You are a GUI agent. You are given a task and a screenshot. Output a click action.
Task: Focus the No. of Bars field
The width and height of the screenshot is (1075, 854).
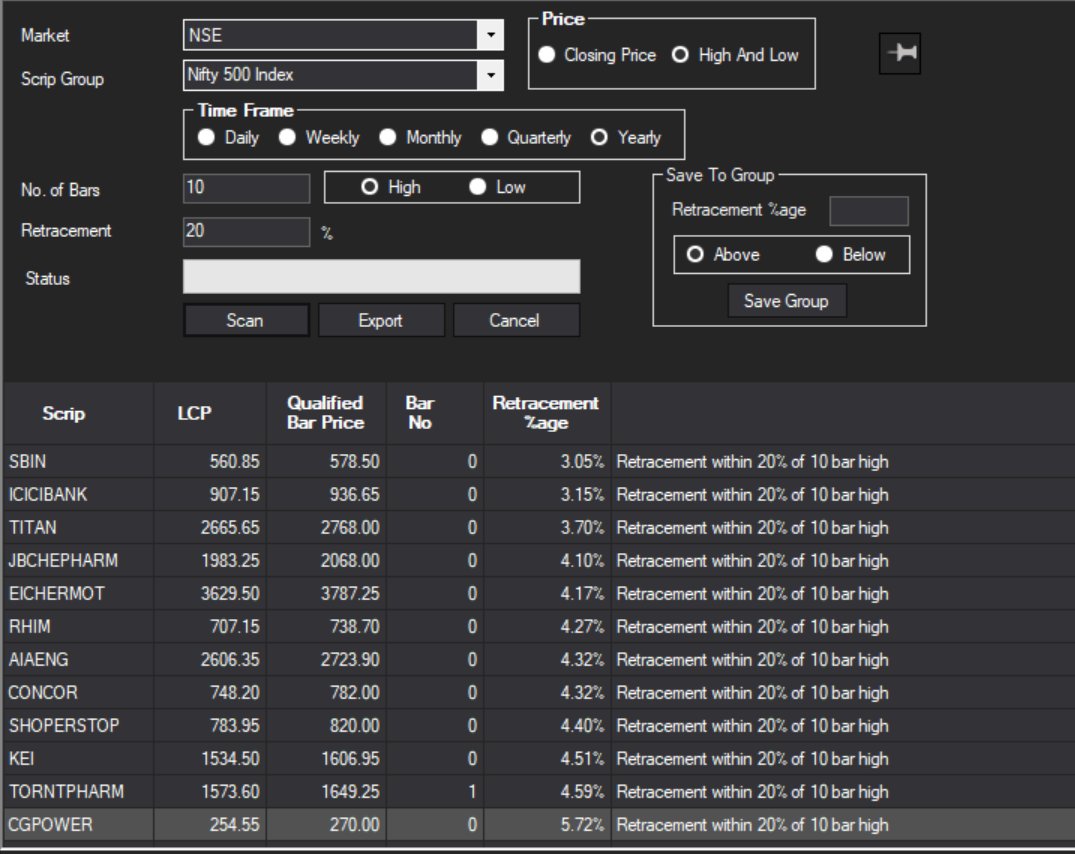coord(246,188)
